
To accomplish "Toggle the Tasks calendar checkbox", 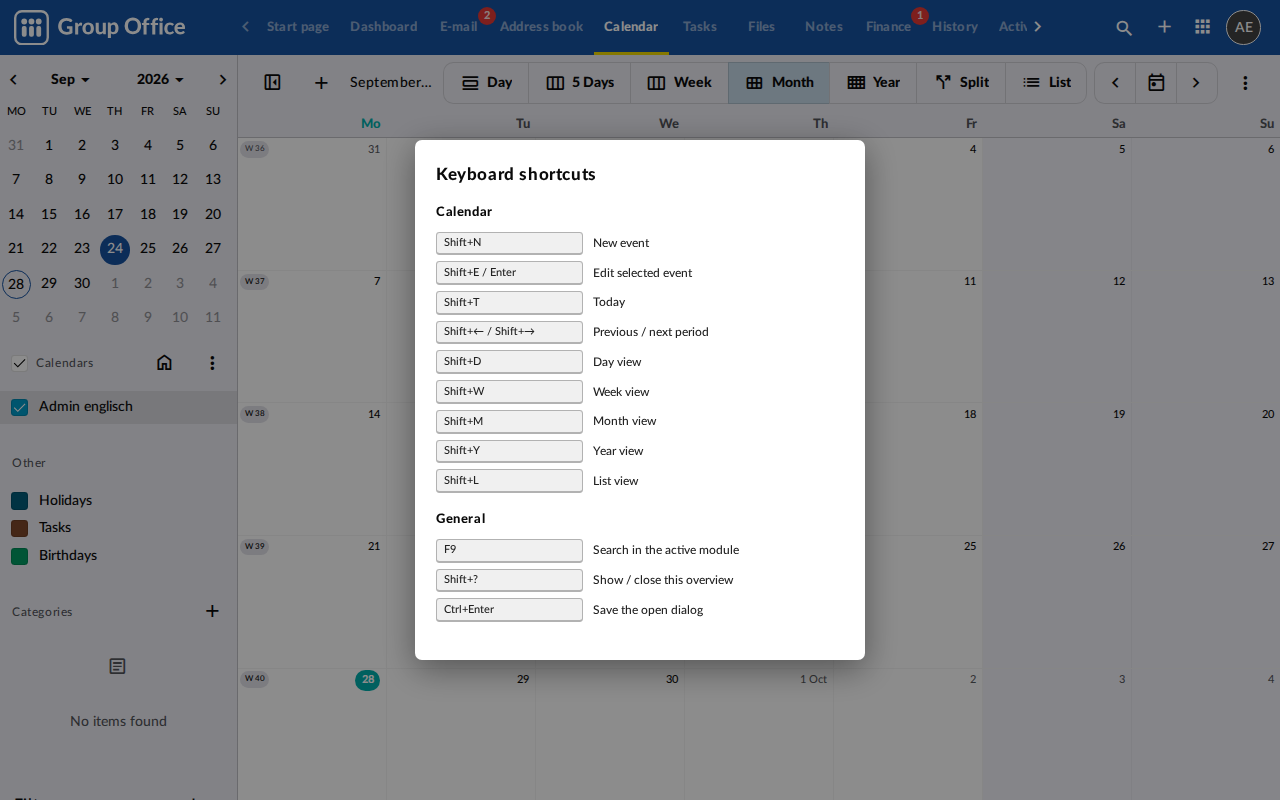I will coord(19,528).
